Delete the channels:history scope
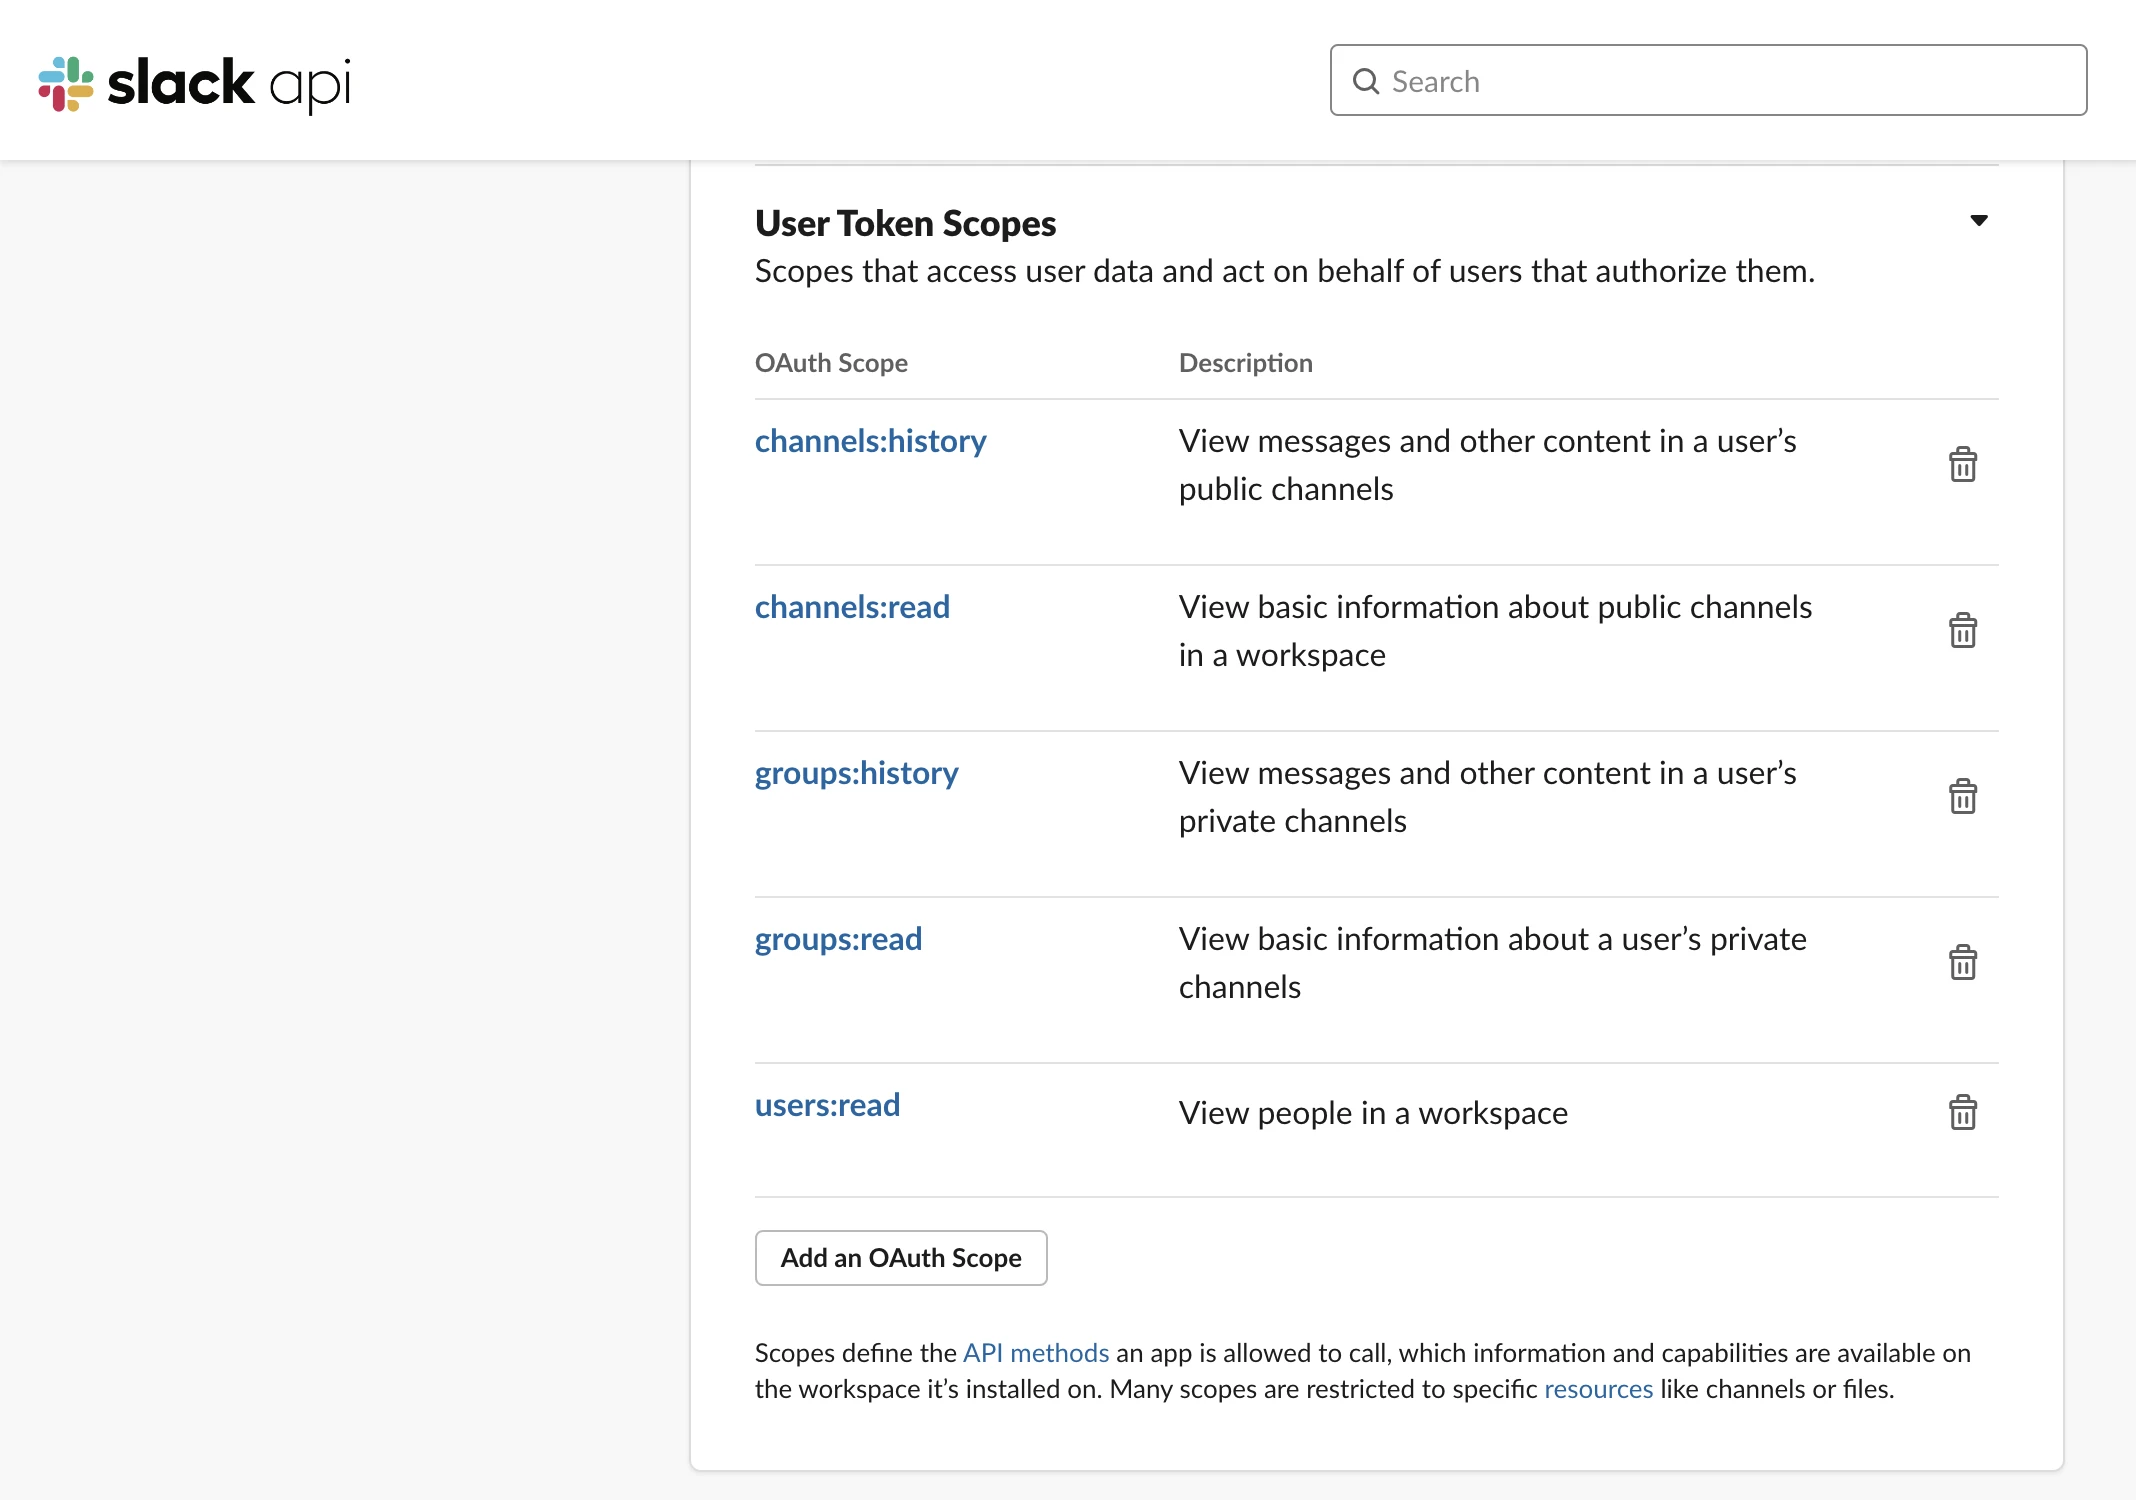The height and width of the screenshot is (1500, 2136). pyautogui.click(x=1962, y=465)
